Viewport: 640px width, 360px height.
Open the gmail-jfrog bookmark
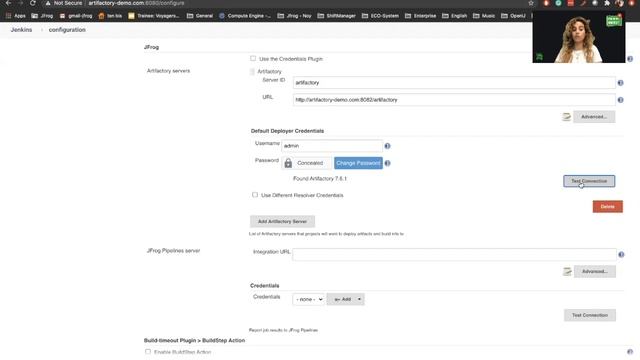point(76,16)
